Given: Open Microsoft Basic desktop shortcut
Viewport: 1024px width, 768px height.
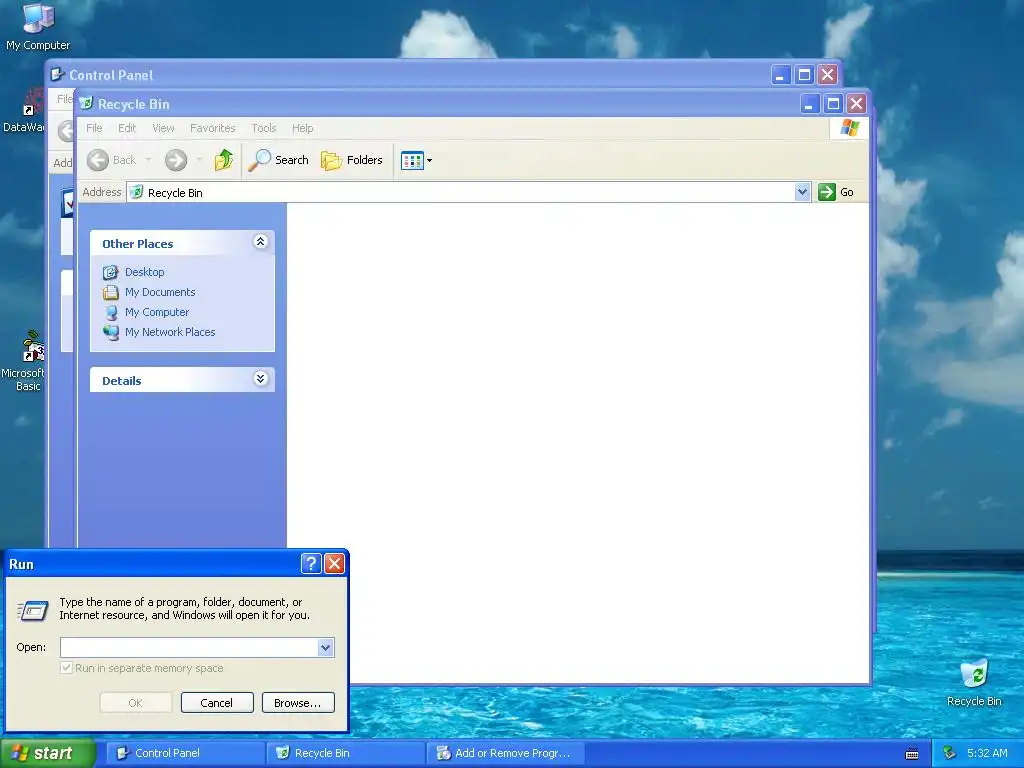Looking at the screenshot, I should [x=26, y=361].
